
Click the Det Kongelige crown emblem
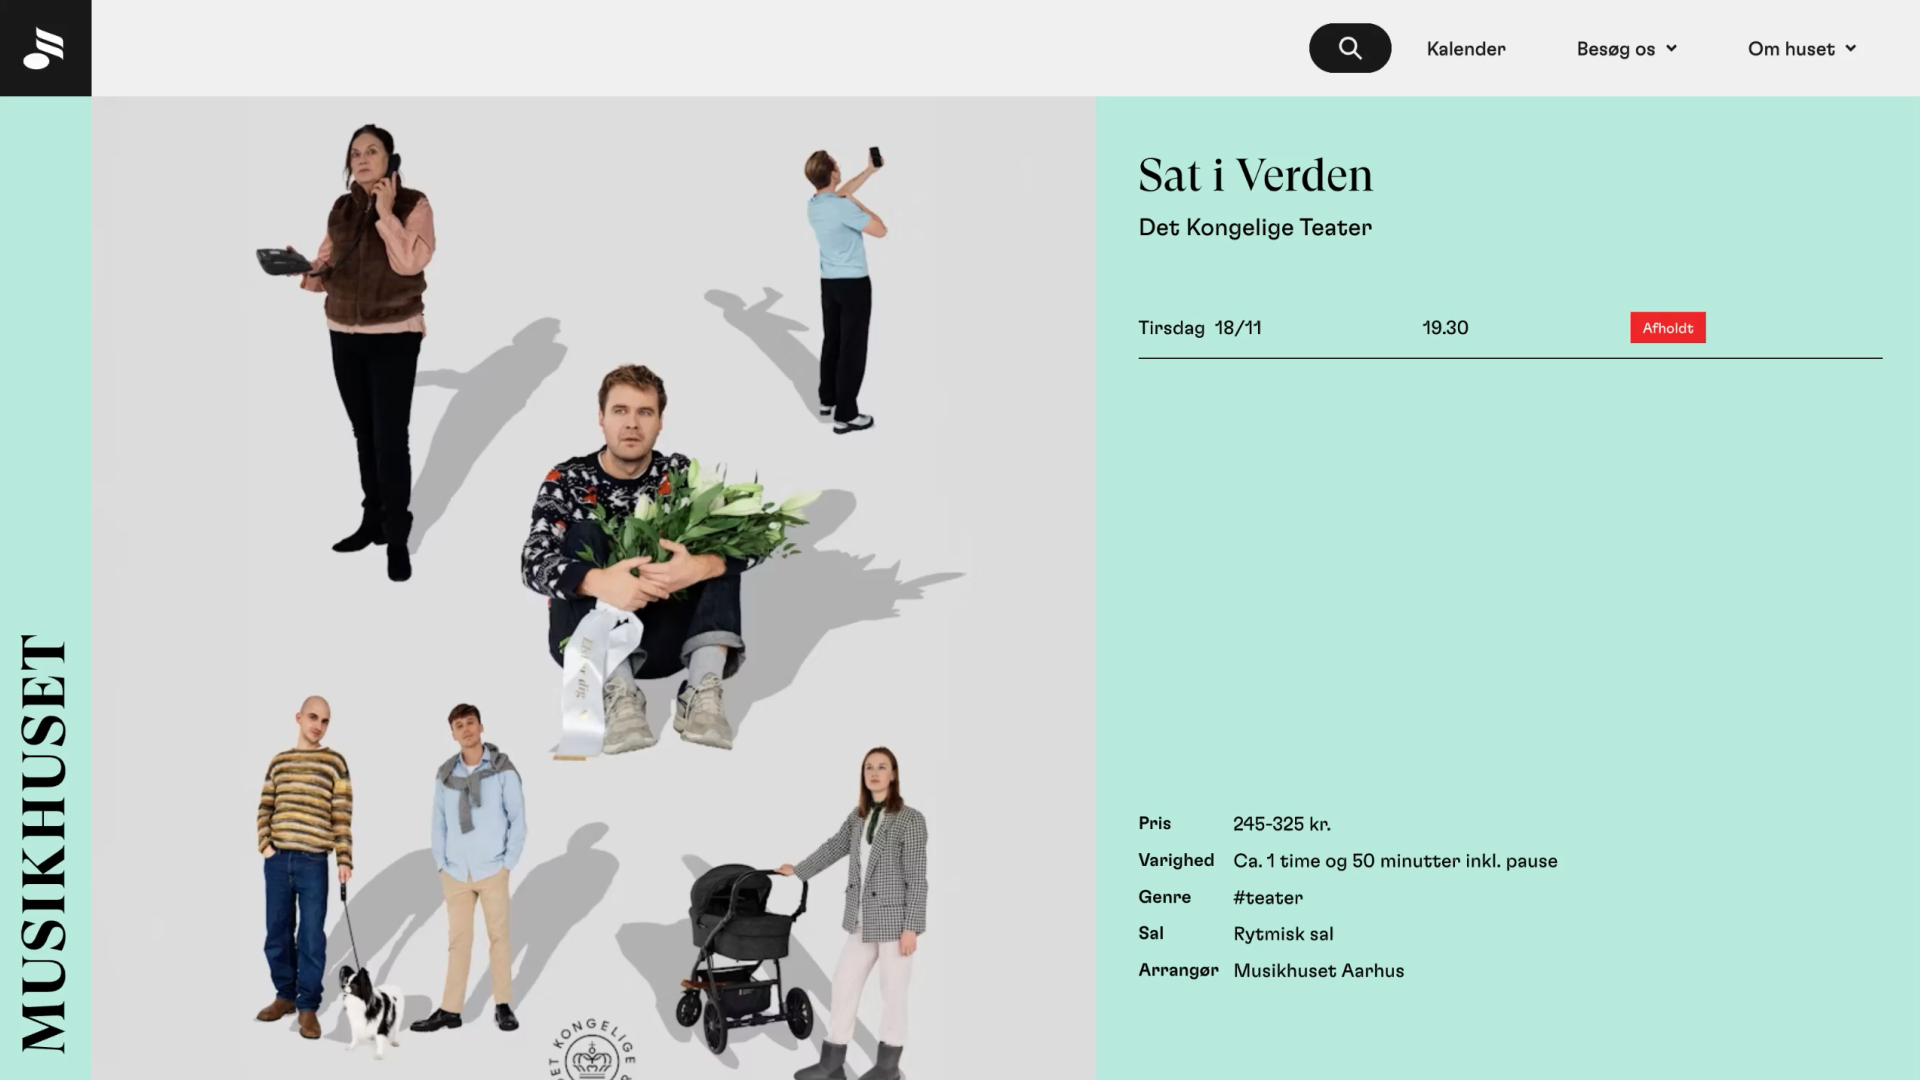(x=592, y=1050)
